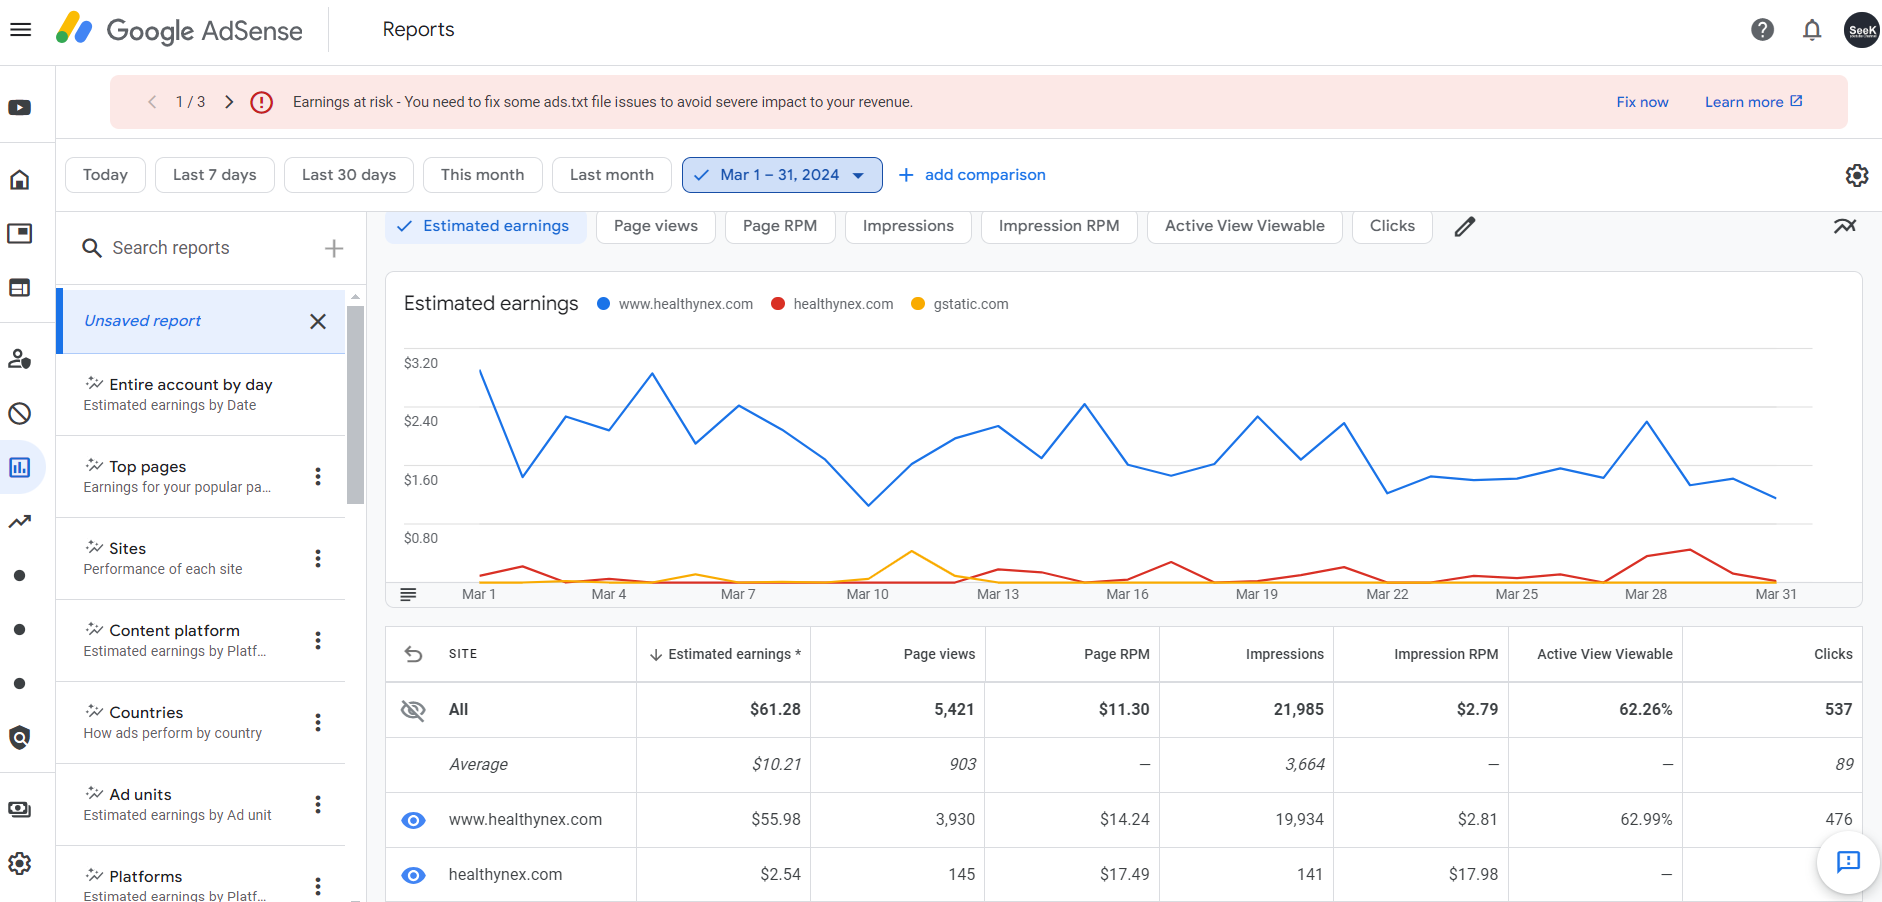Create a new report with plus icon
The height and width of the screenshot is (902, 1882).
[334, 248]
